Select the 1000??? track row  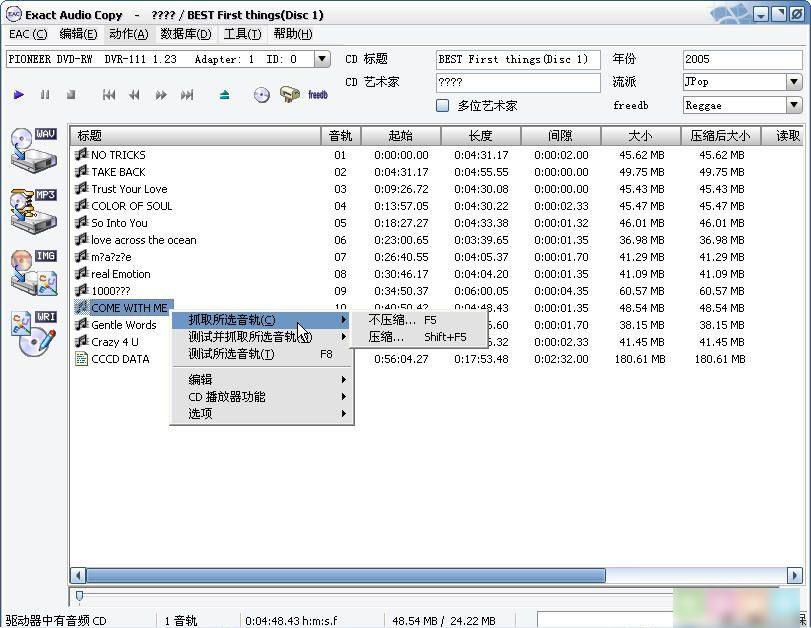(111, 291)
